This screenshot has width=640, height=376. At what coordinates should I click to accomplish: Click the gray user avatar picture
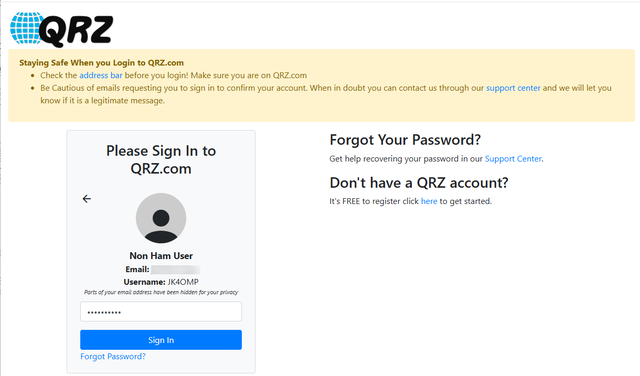161,218
